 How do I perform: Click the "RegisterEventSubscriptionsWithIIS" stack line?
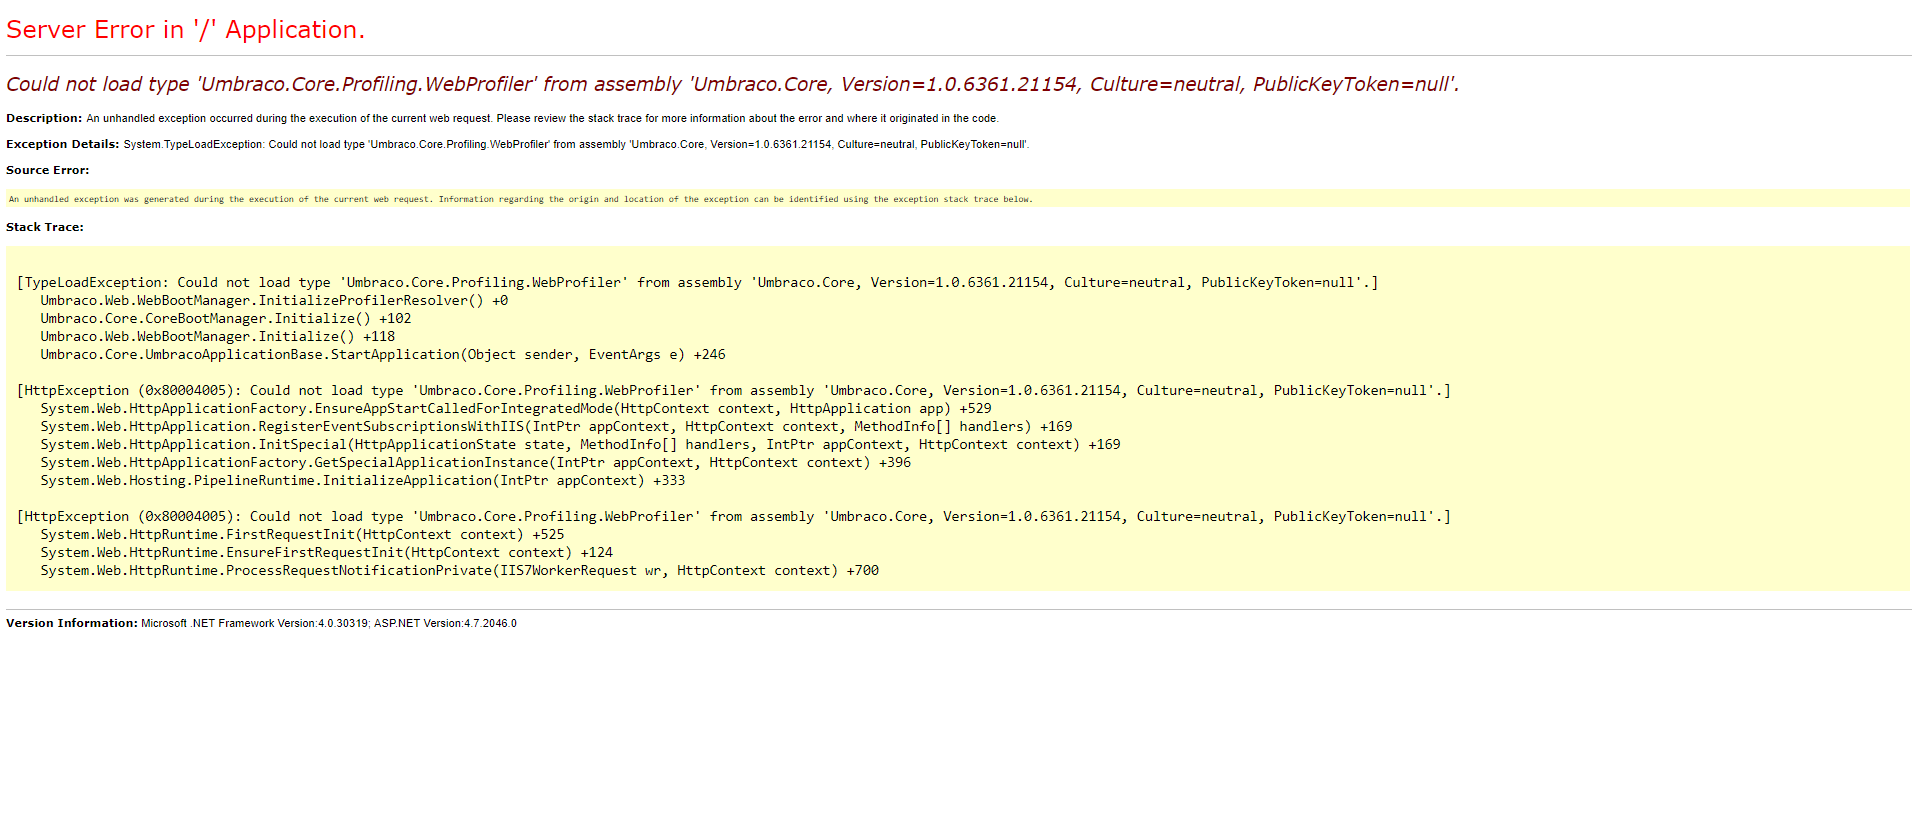point(556,427)
